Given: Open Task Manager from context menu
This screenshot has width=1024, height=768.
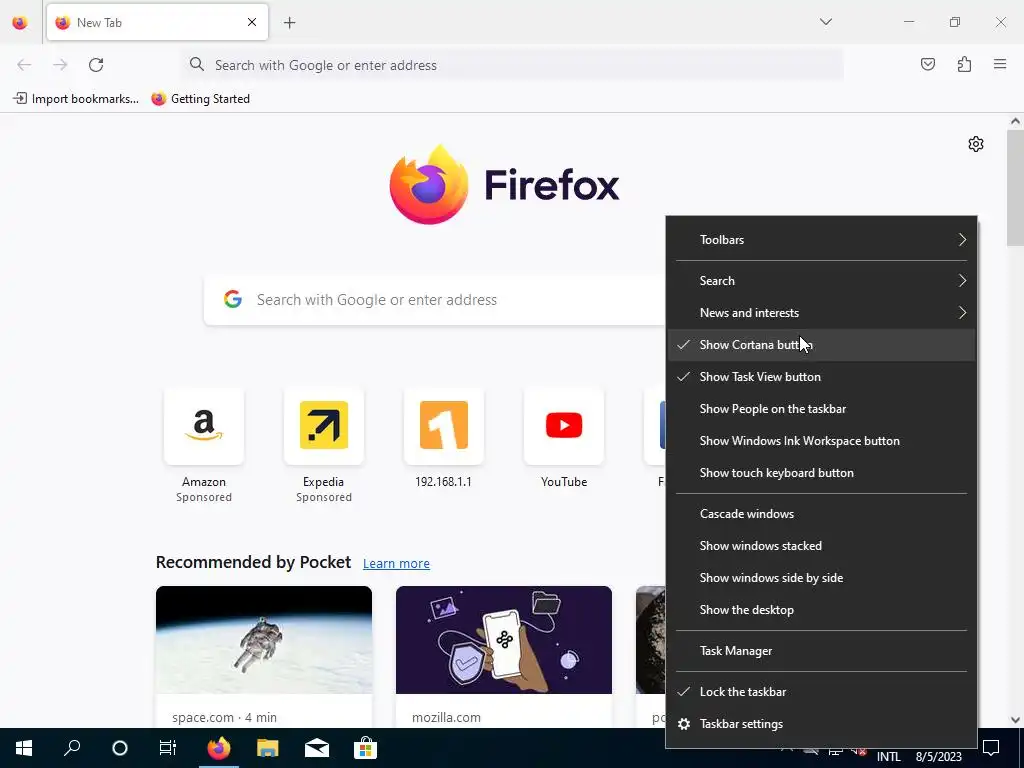Looking at the screenshot, I should pos(822,651).
